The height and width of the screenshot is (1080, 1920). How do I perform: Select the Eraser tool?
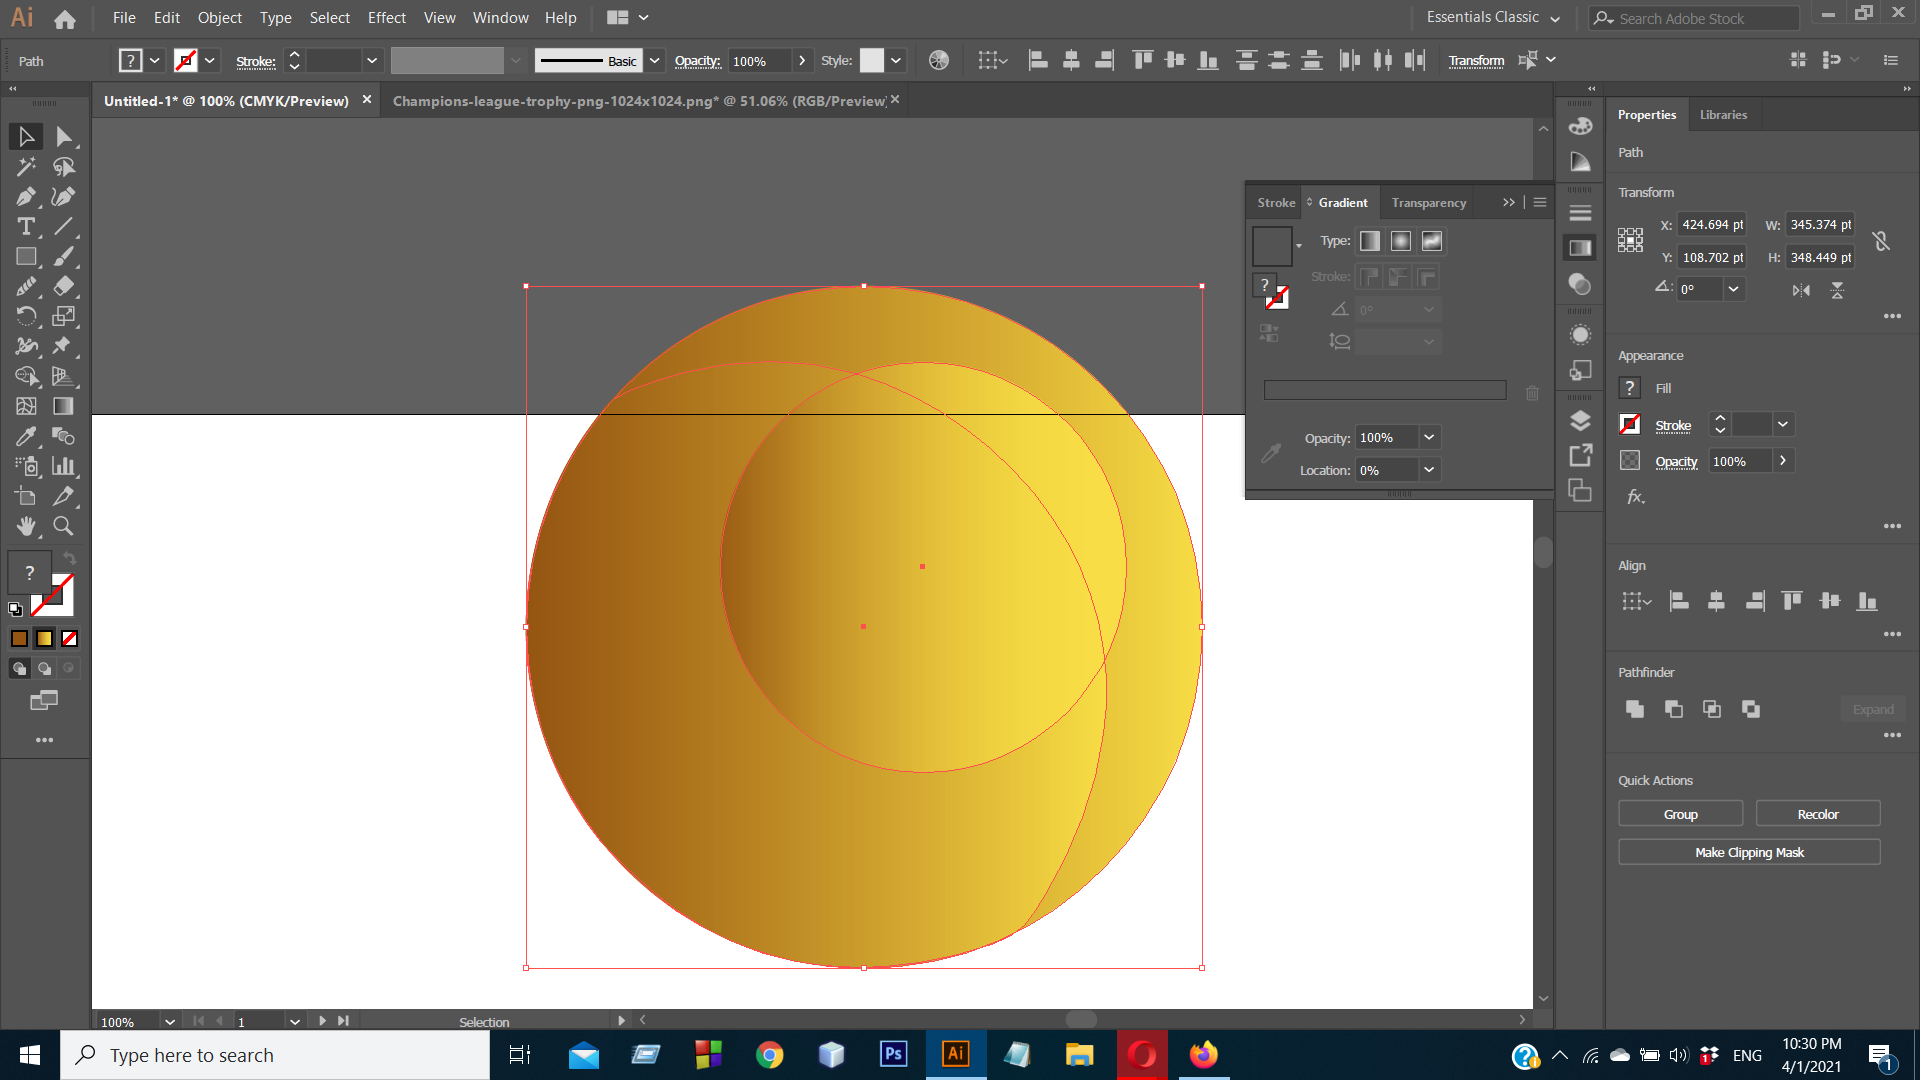pyautogui.click(x=64, y=286)
